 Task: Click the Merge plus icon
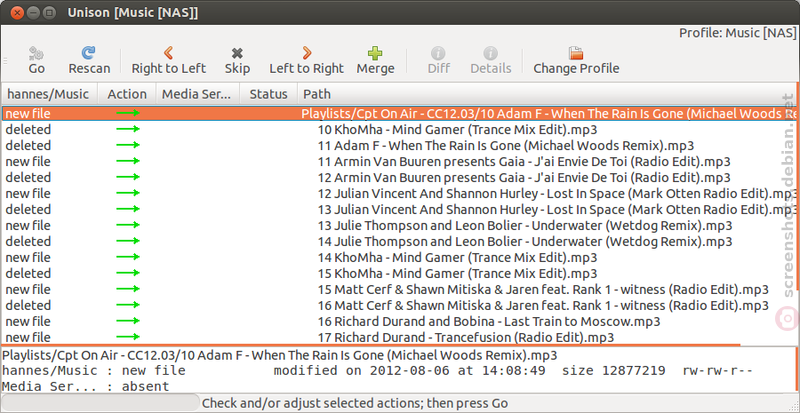tap(375, 53)
